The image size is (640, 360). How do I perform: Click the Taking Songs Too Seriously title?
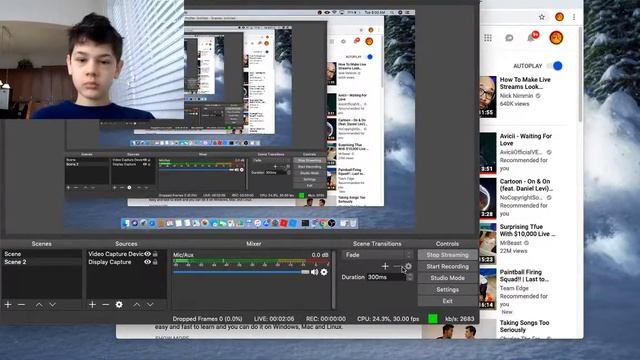click(x=524, y=326)
